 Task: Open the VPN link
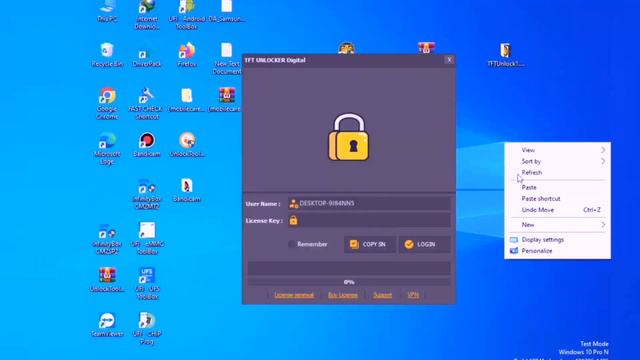coord(413,295)
